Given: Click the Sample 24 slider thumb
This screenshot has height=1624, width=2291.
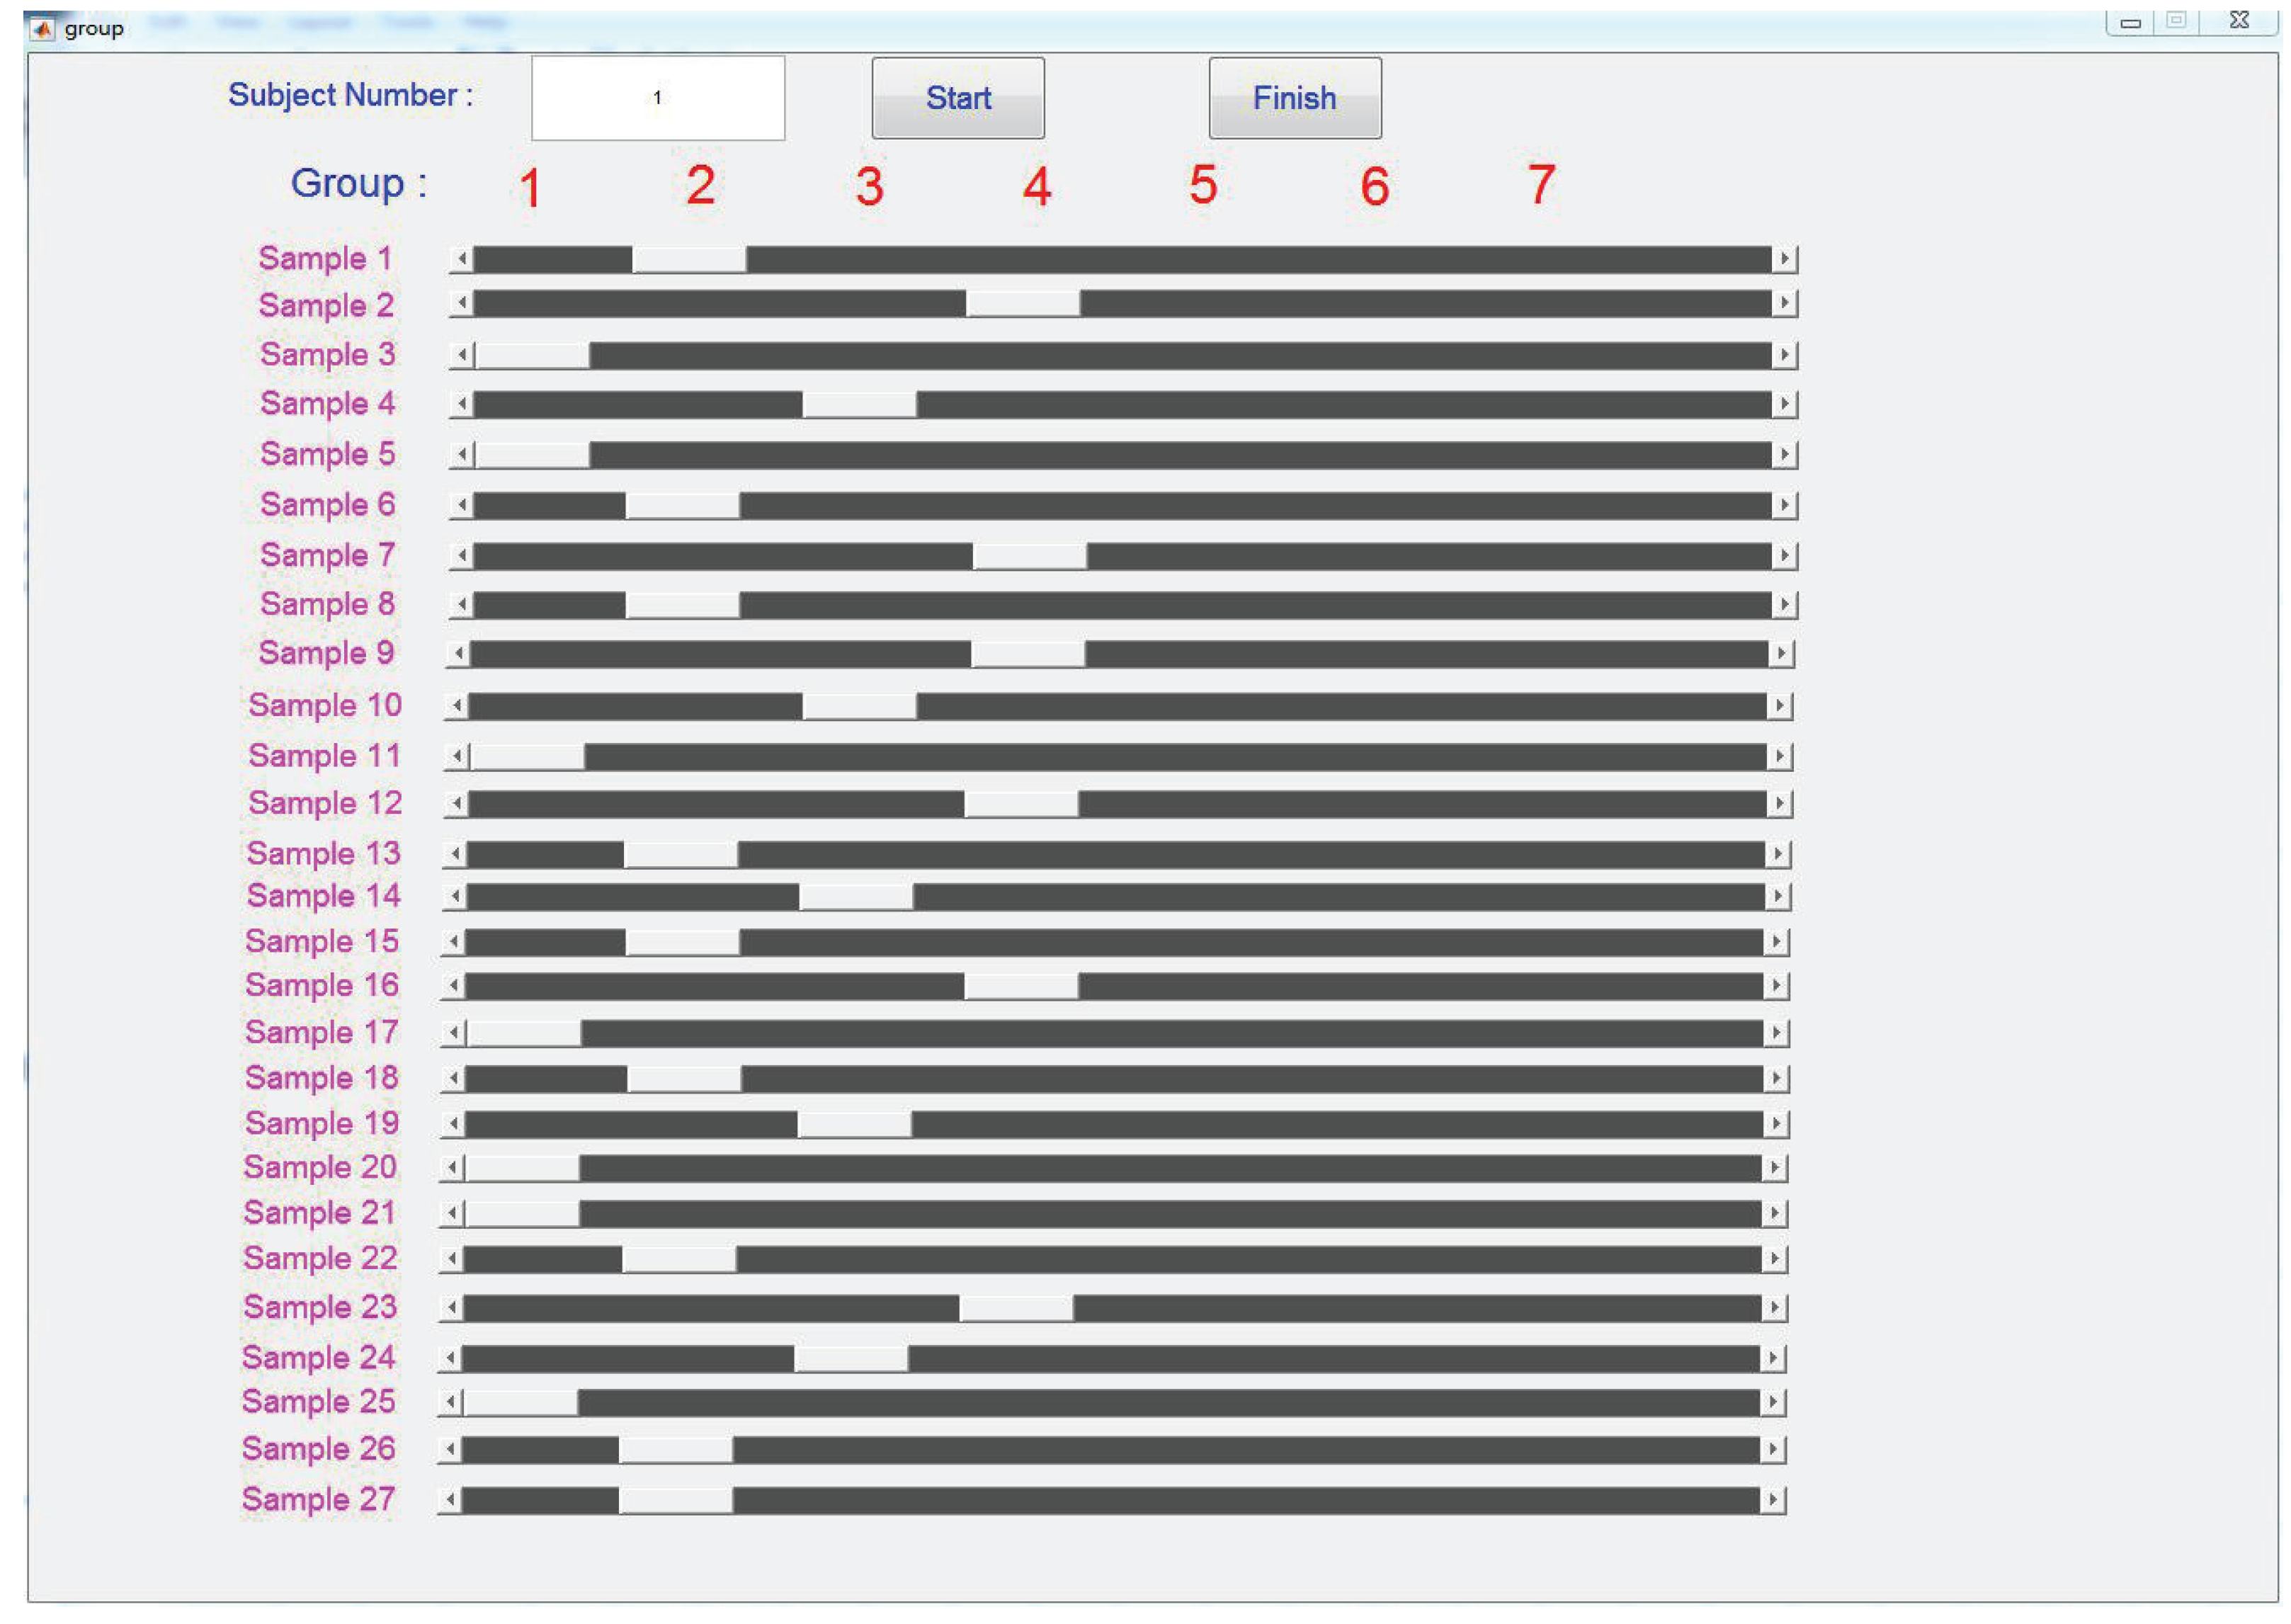Looking at the screenshot, I should 851,1358.
